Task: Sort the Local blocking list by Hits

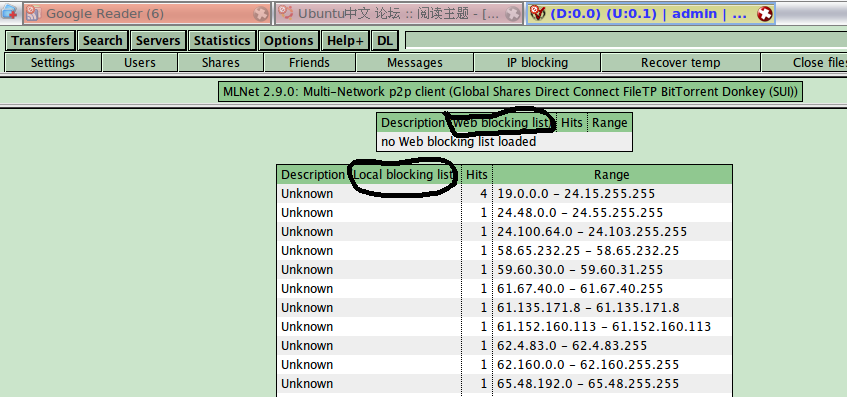Action: [x=476, y=174]
